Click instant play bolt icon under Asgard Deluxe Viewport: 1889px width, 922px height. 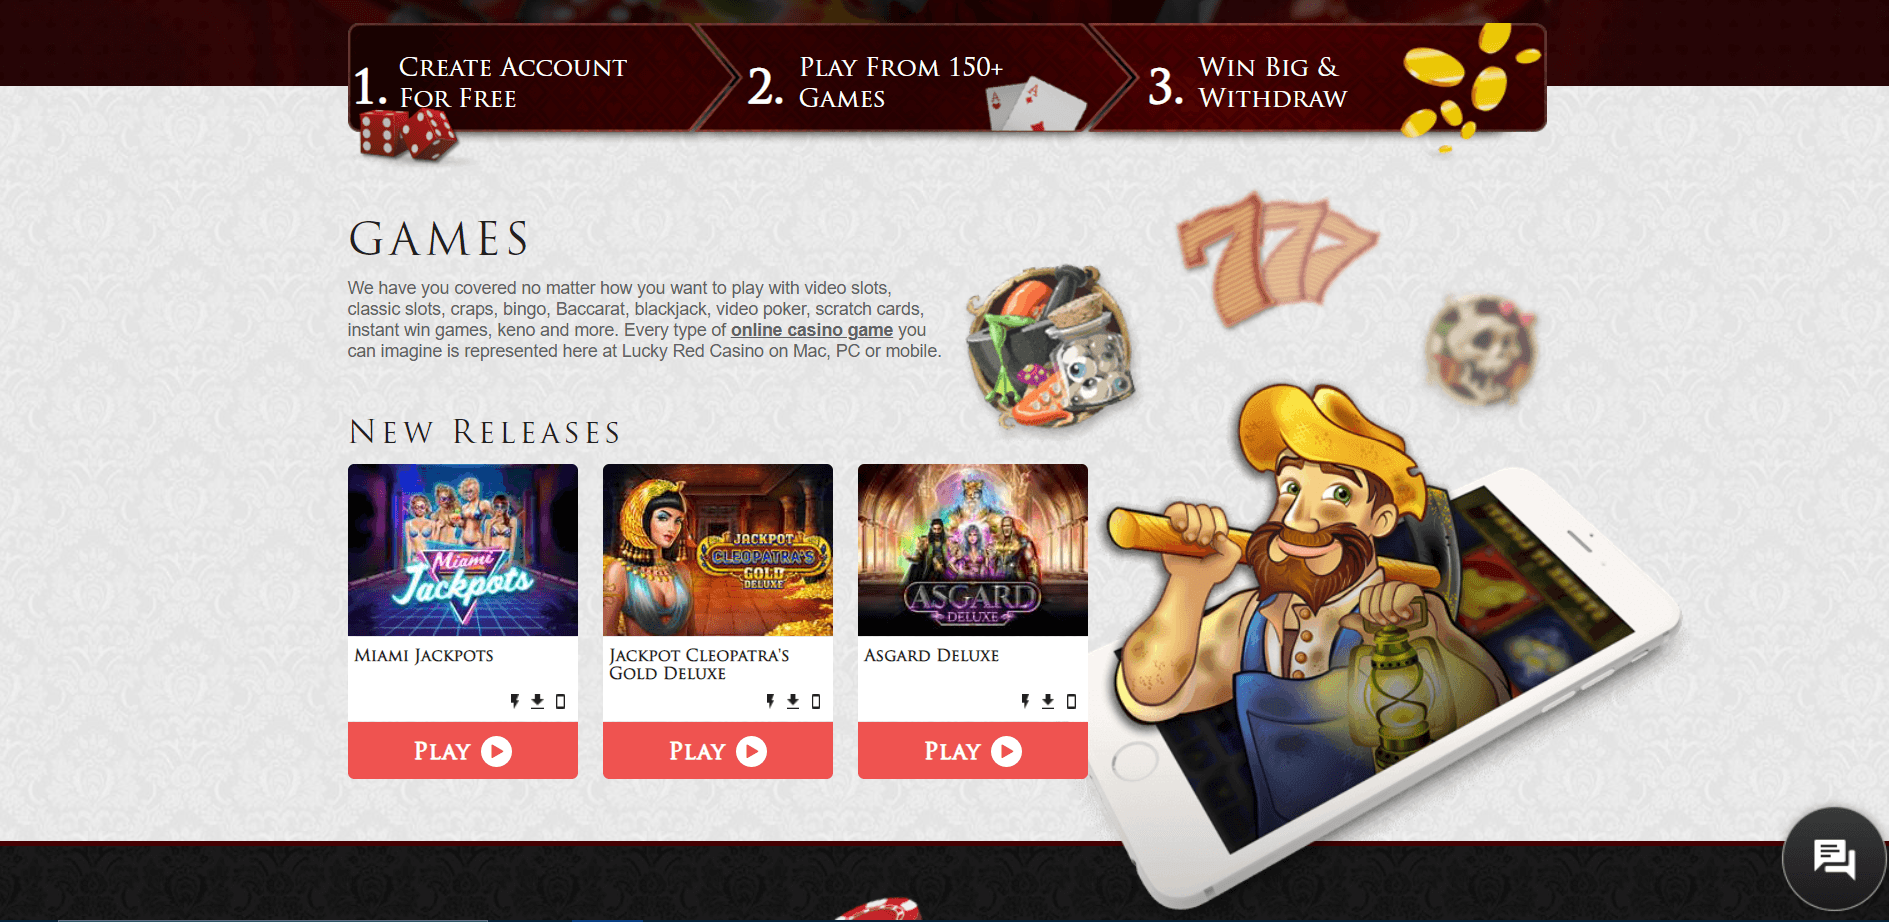coord(1025,701)
